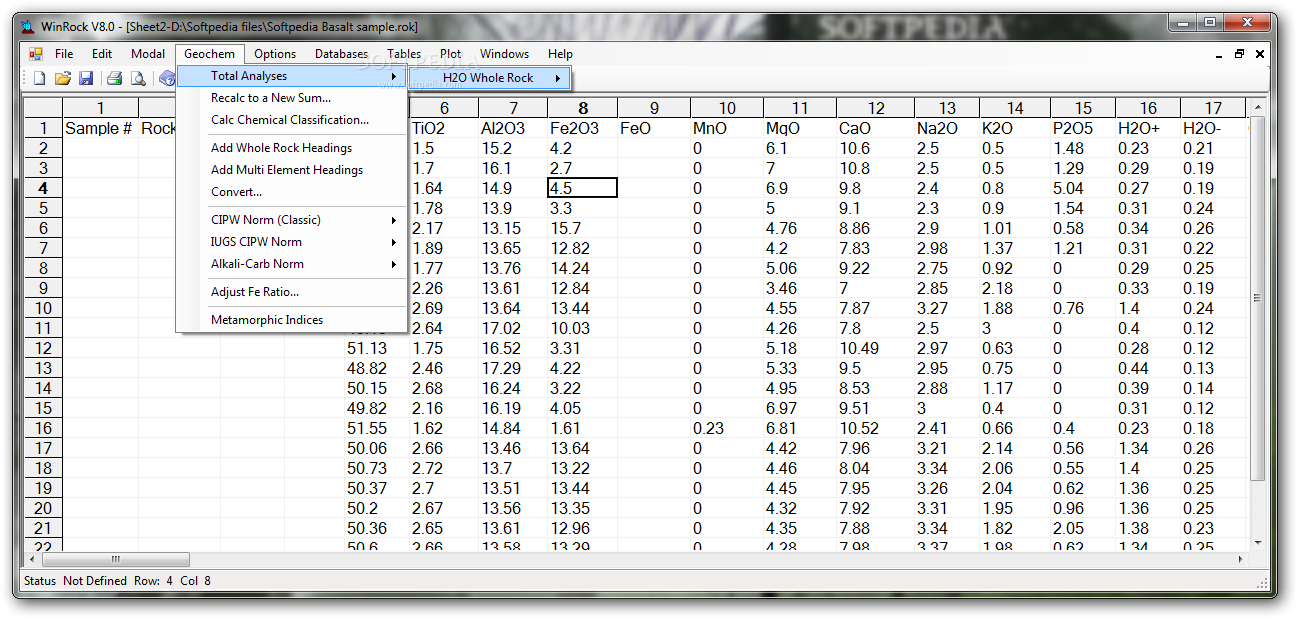The image size is (1298, 619).
Task: Click the 'H2O+' header cell
Action: 1148,128
